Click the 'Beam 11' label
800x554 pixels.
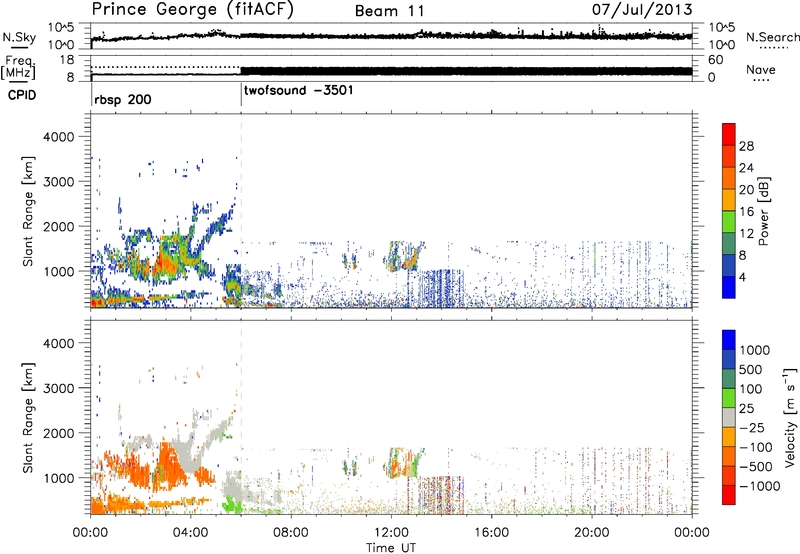[390, 11]
